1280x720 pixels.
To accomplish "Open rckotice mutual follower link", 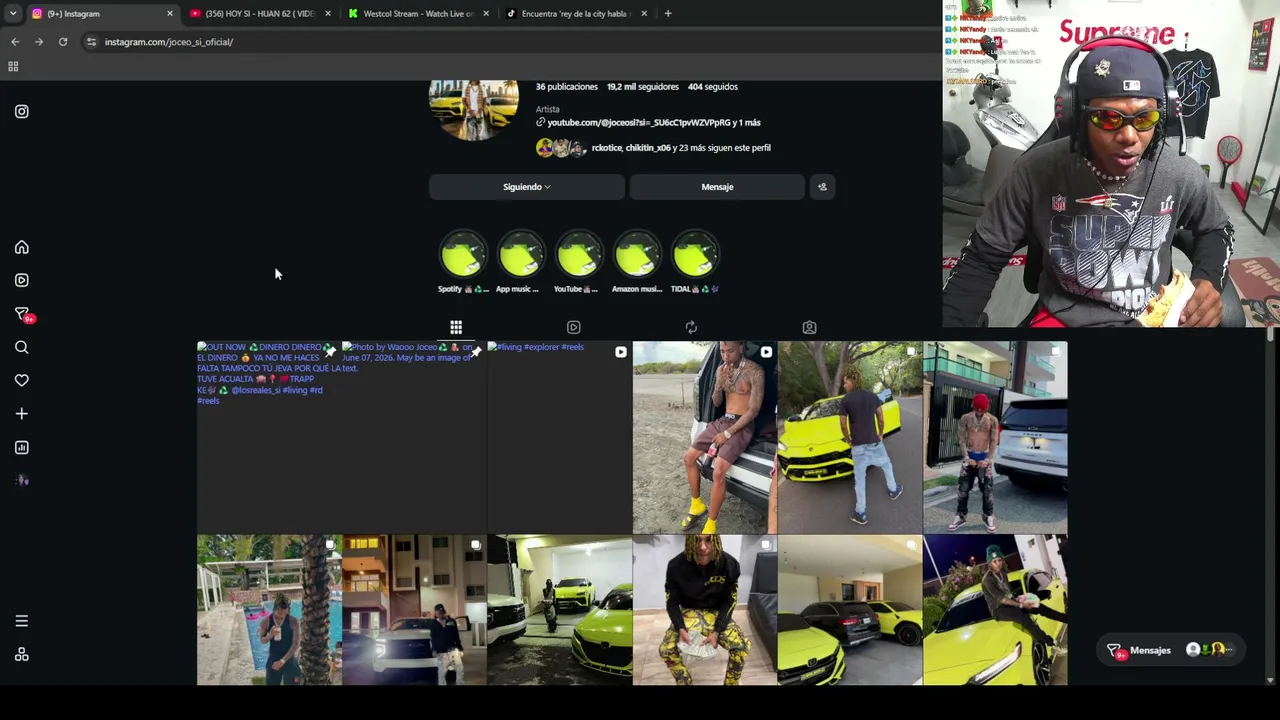I will 606,148.
